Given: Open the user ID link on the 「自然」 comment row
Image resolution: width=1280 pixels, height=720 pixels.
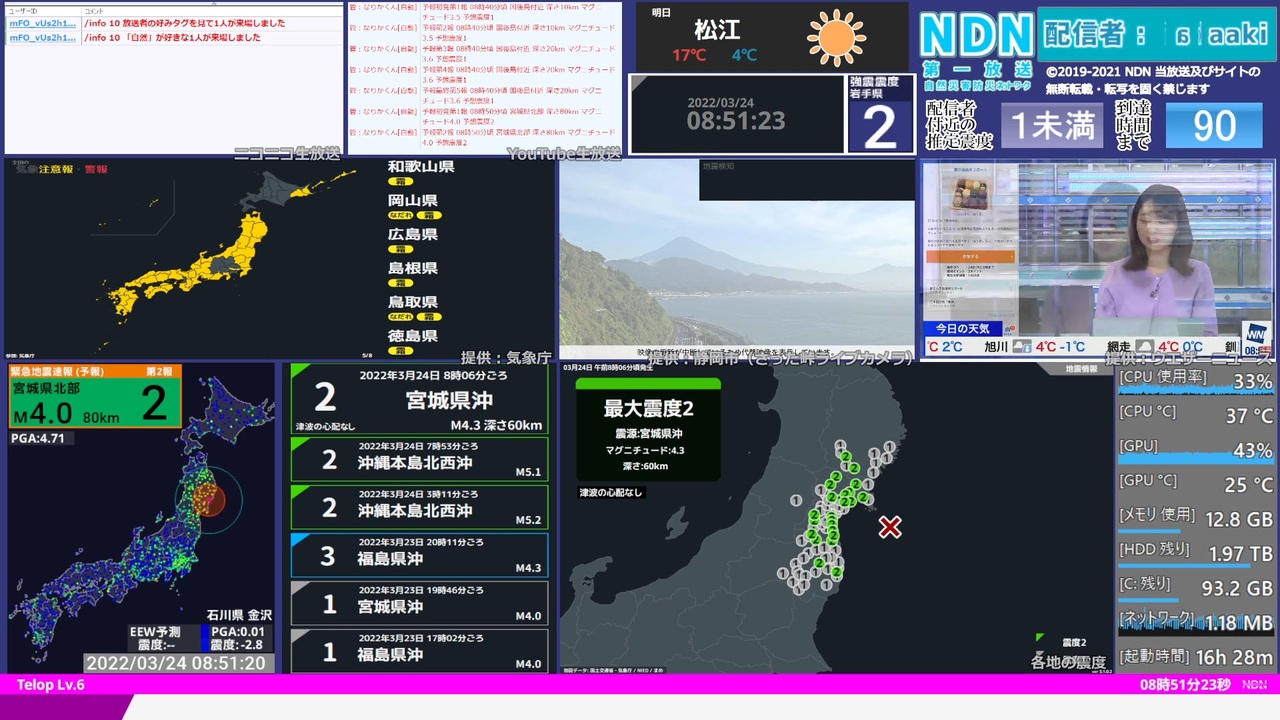Looking at the screenshot, I should [x=42, y=38].
